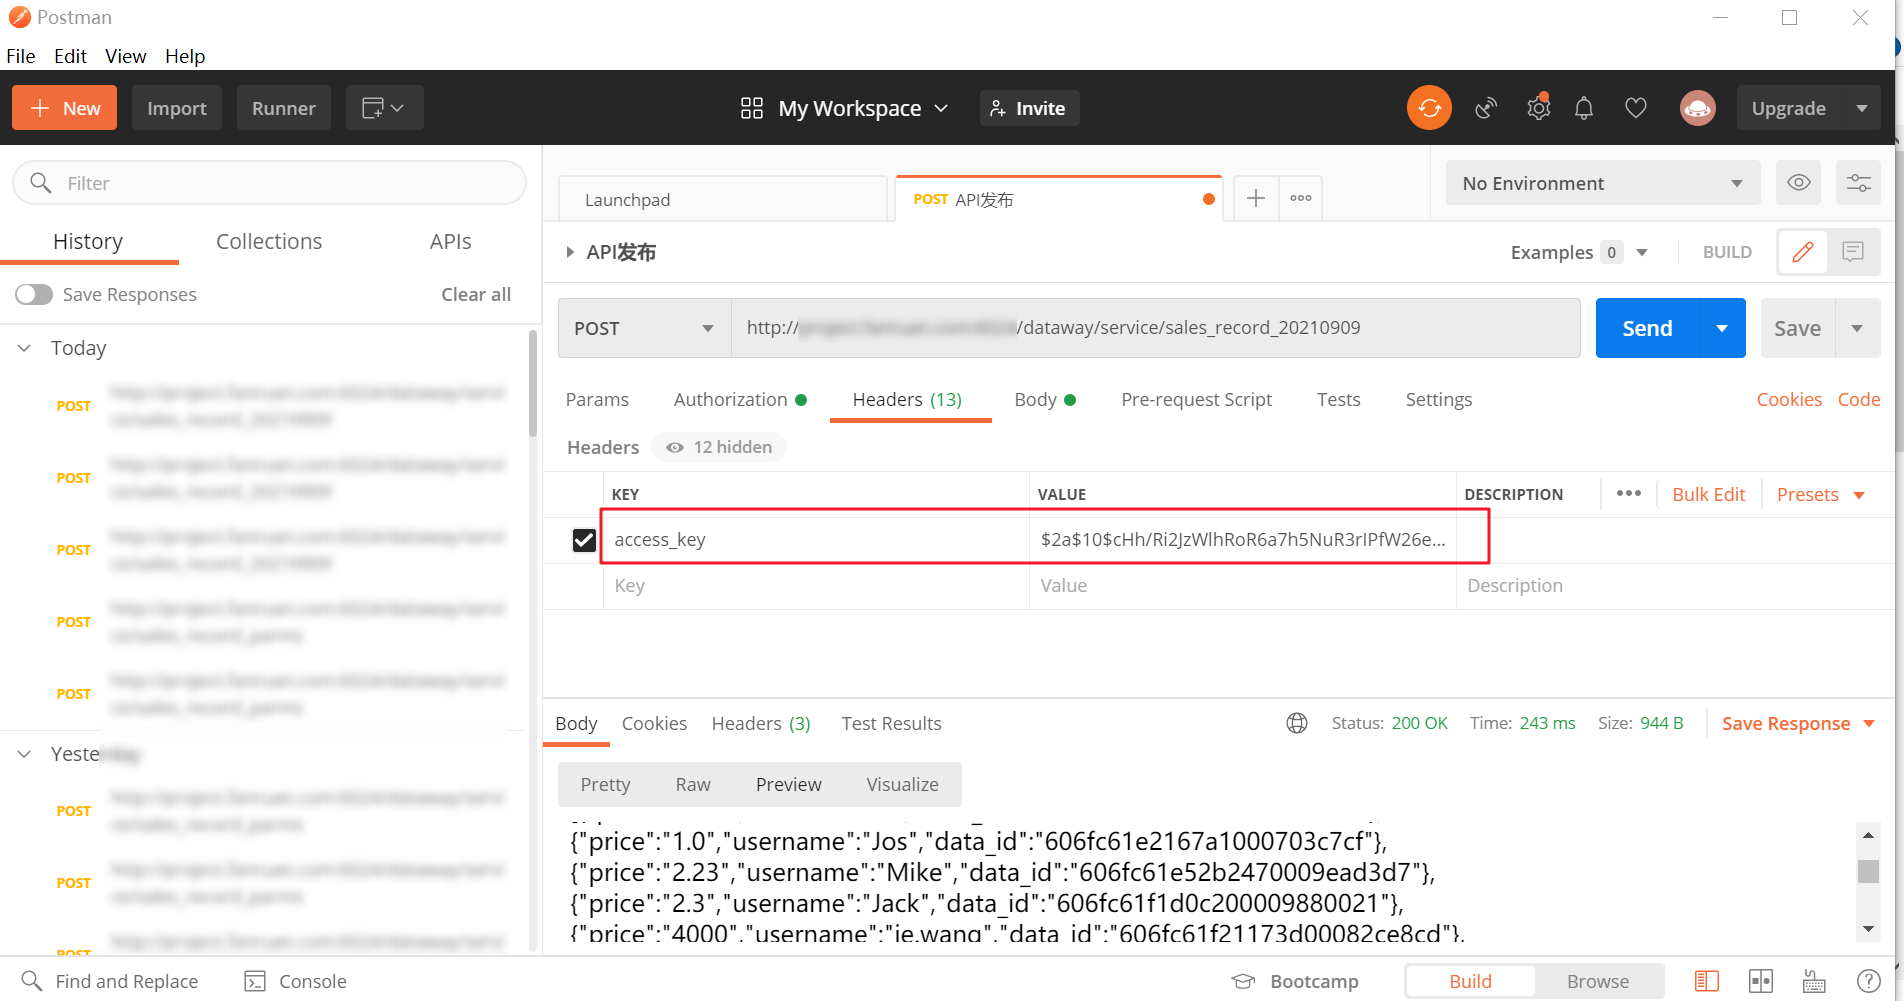Switch to the Collections tab
This screenshot has height=1001, width=1904.
coord(269,241)
